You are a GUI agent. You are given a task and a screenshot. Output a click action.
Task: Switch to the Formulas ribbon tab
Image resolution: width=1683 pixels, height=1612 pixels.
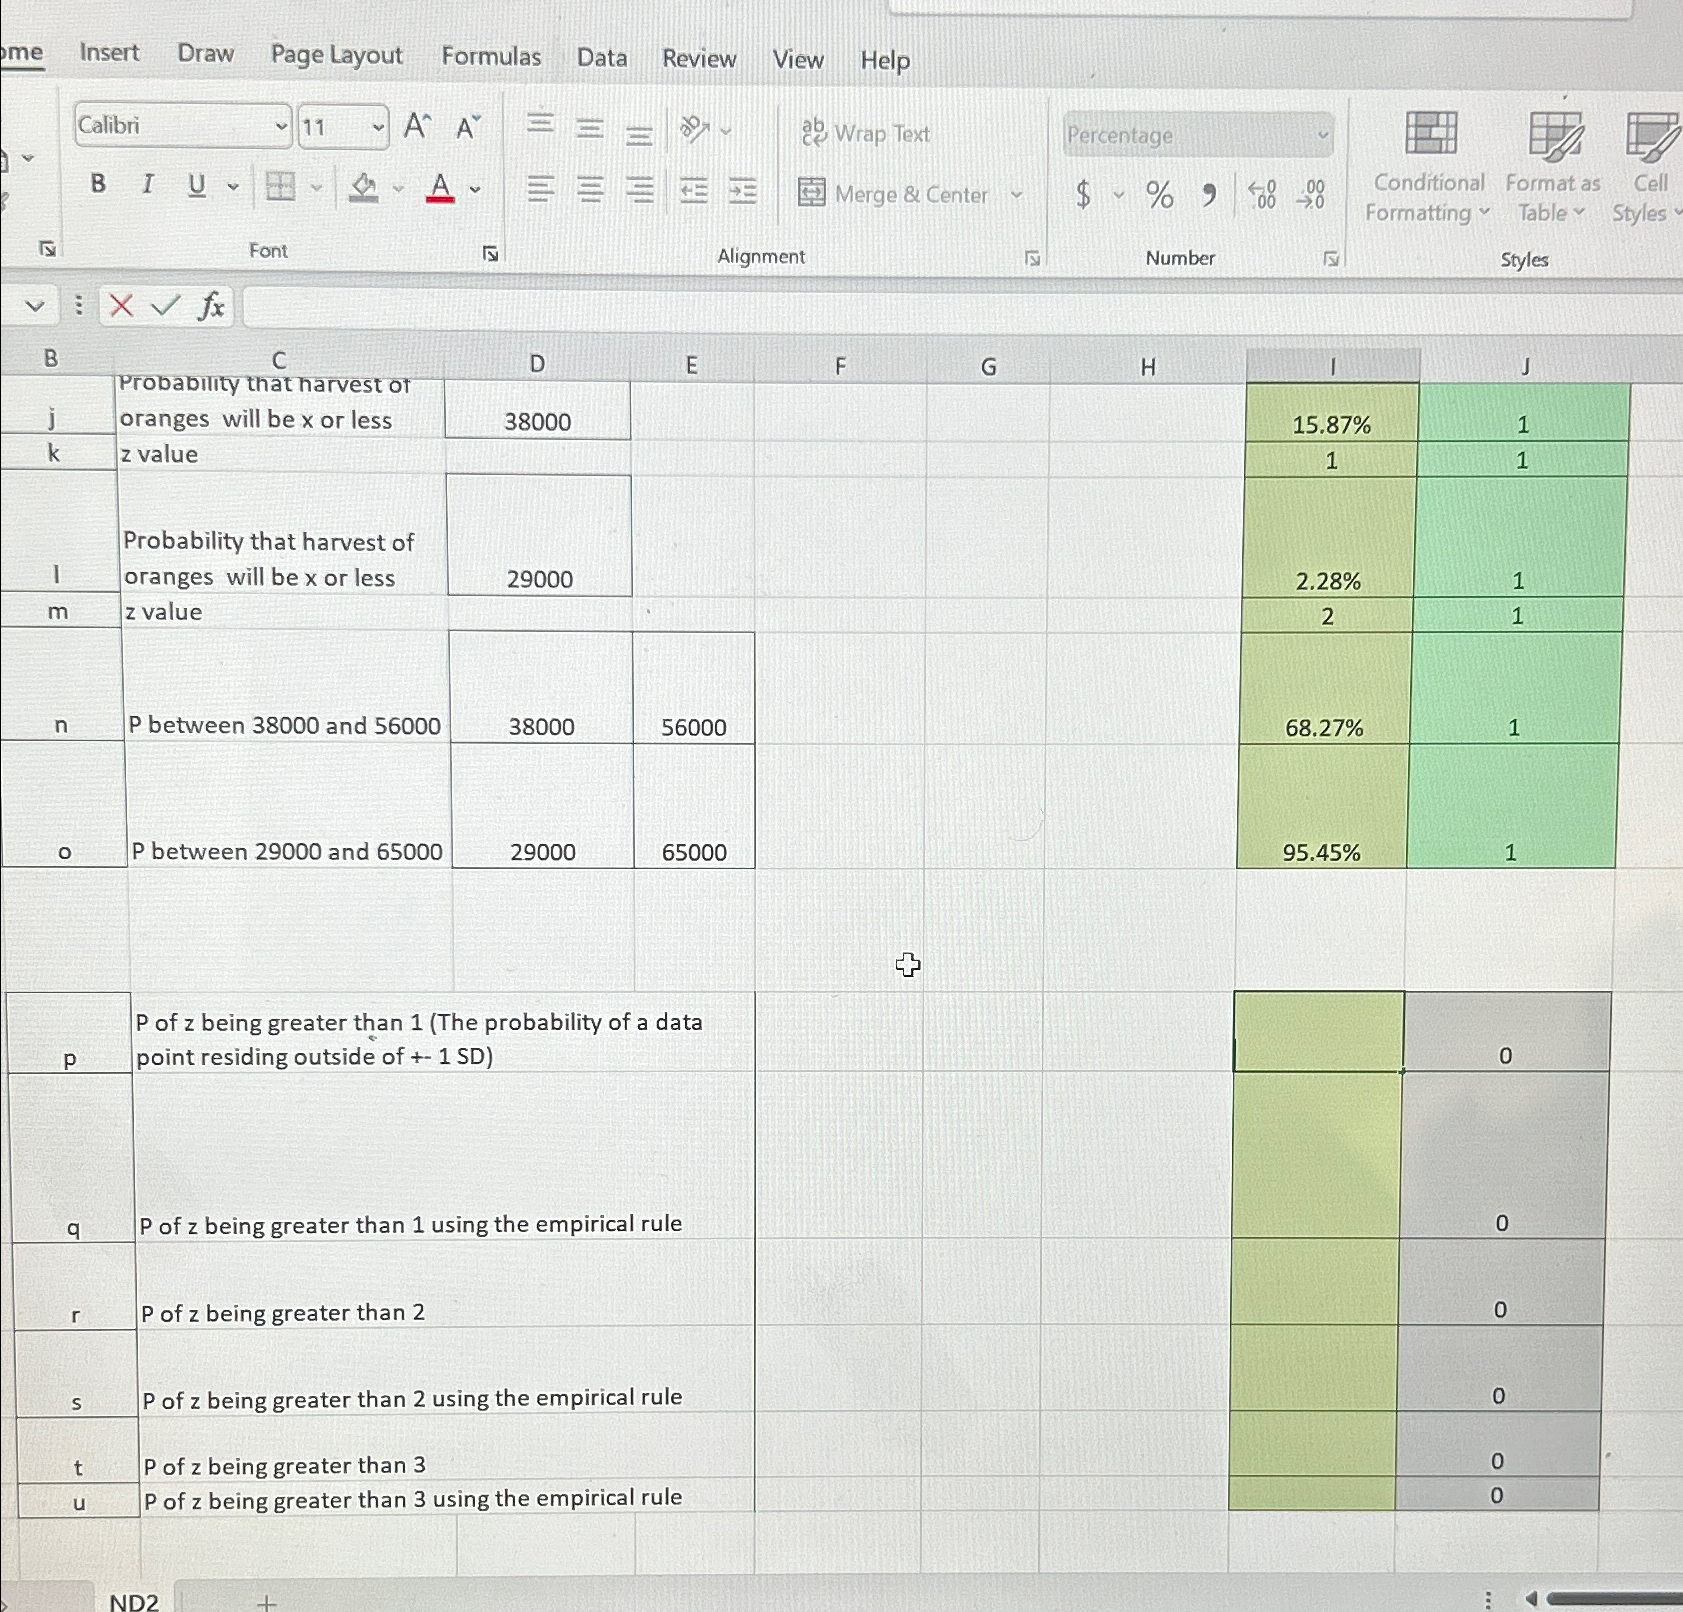coord(491,57)
